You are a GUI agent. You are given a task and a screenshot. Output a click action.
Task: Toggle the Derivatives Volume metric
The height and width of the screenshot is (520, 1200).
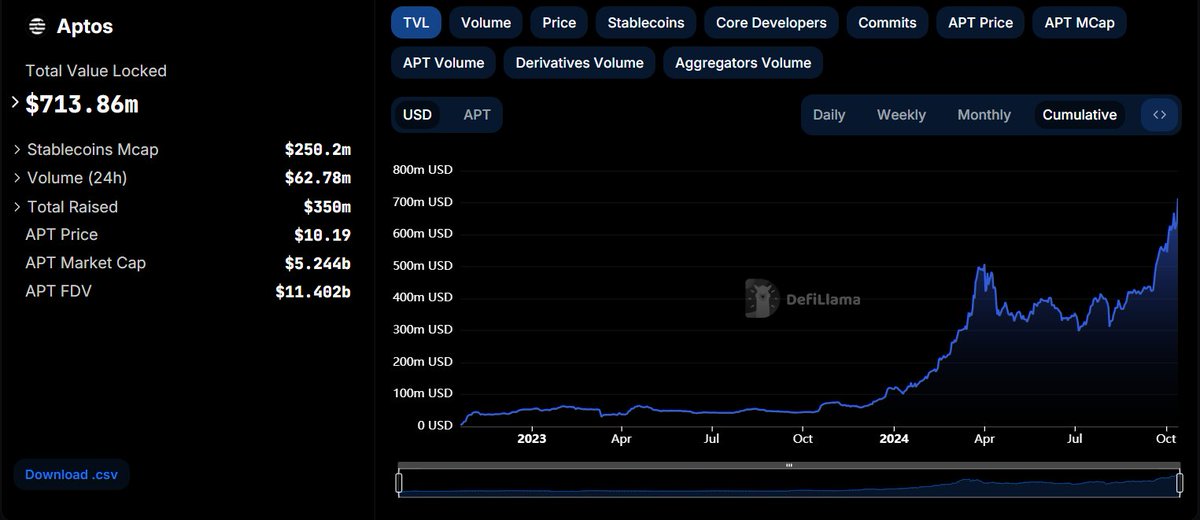[x=579, y=62]
